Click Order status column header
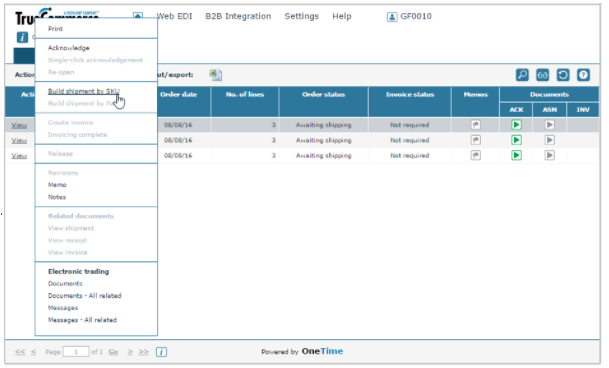 click(324, 94)
